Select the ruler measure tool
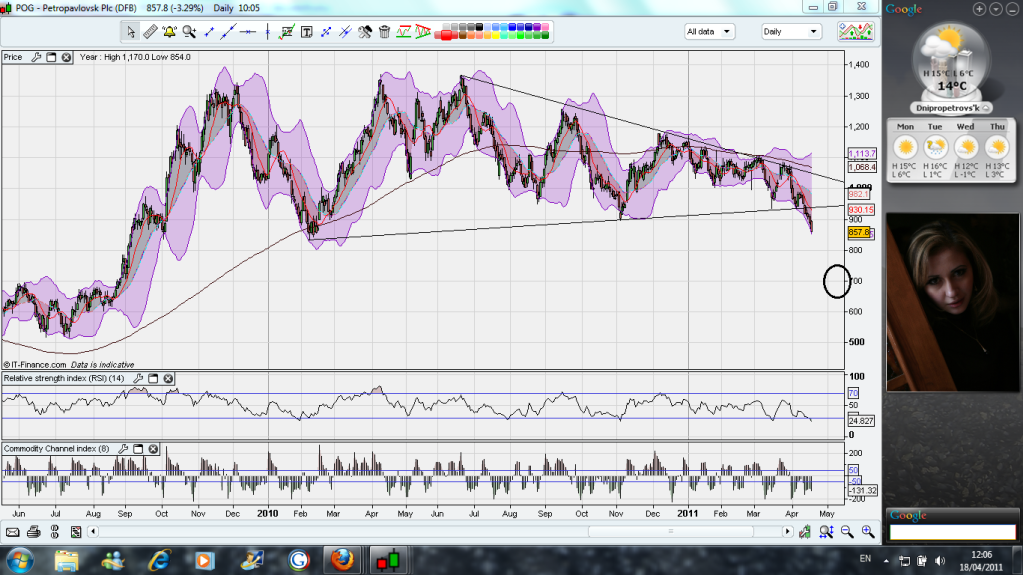 [x=150, y=32]
